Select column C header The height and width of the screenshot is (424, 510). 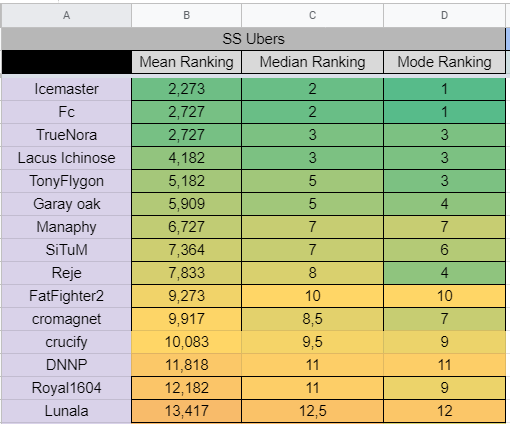pos(312,15)
